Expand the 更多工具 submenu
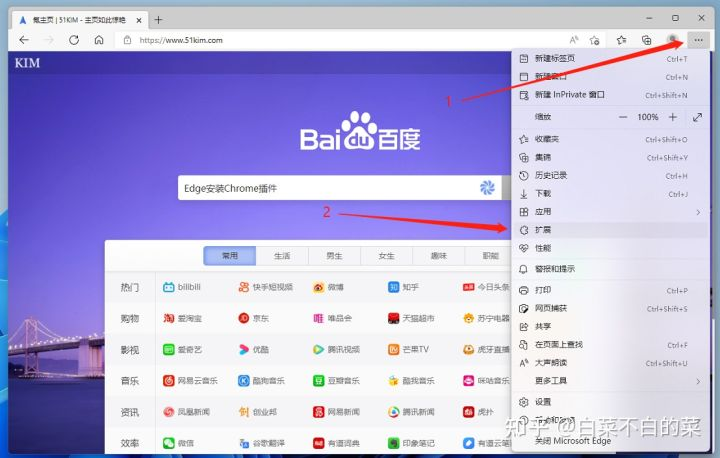Viewport: 720px width, 458px height. pos(610,381)
